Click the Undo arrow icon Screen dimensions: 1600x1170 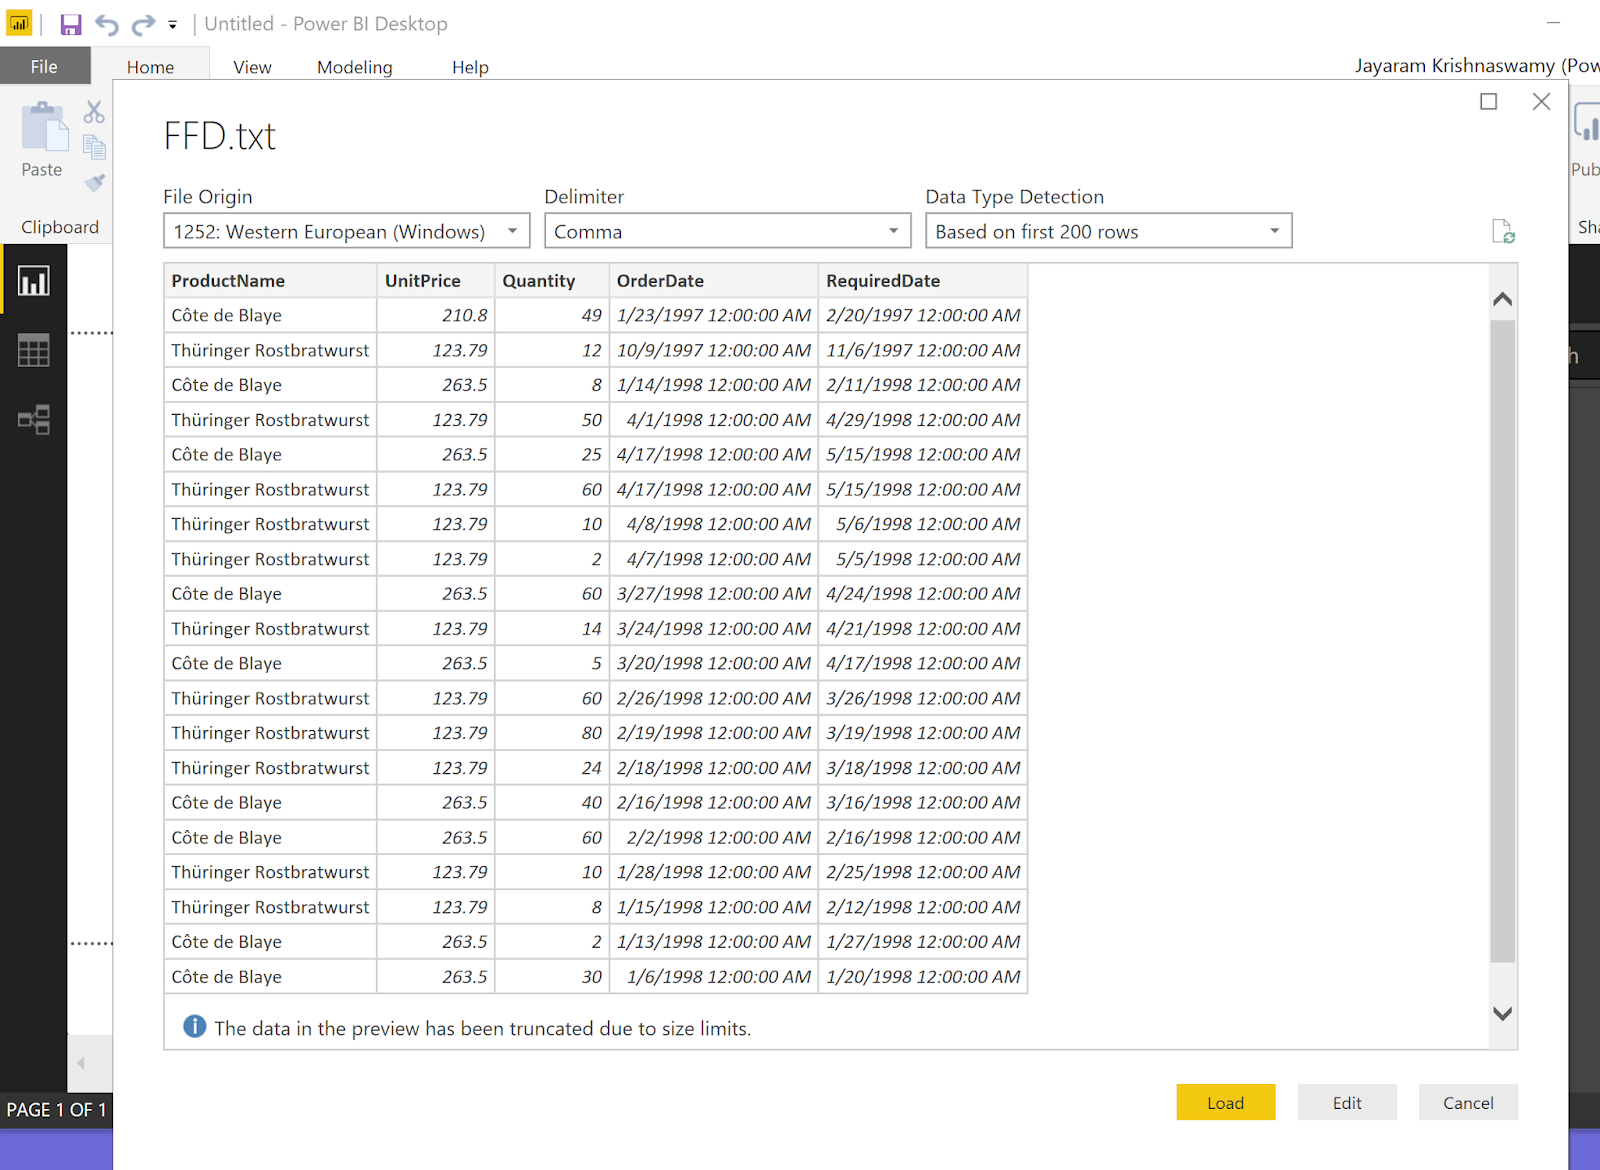click(x=107, y=23)
